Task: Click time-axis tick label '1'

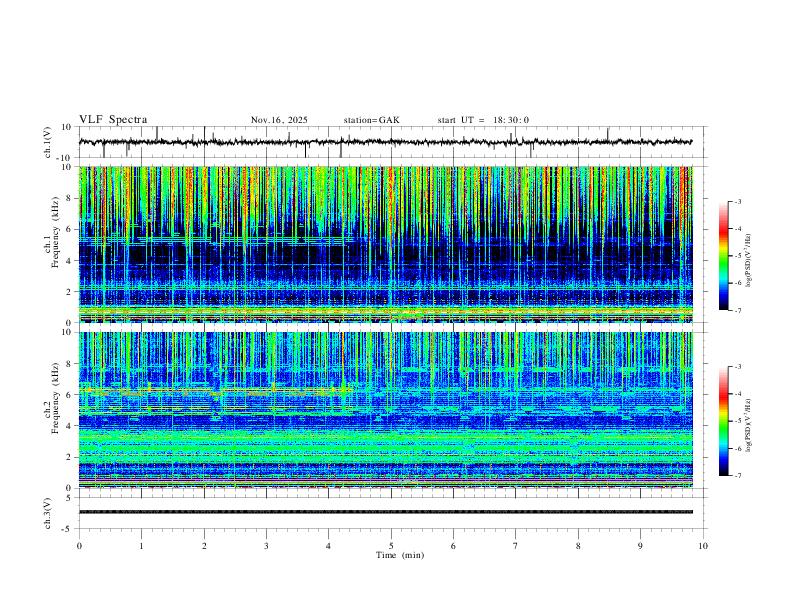Action: click(x=141, y=546)
